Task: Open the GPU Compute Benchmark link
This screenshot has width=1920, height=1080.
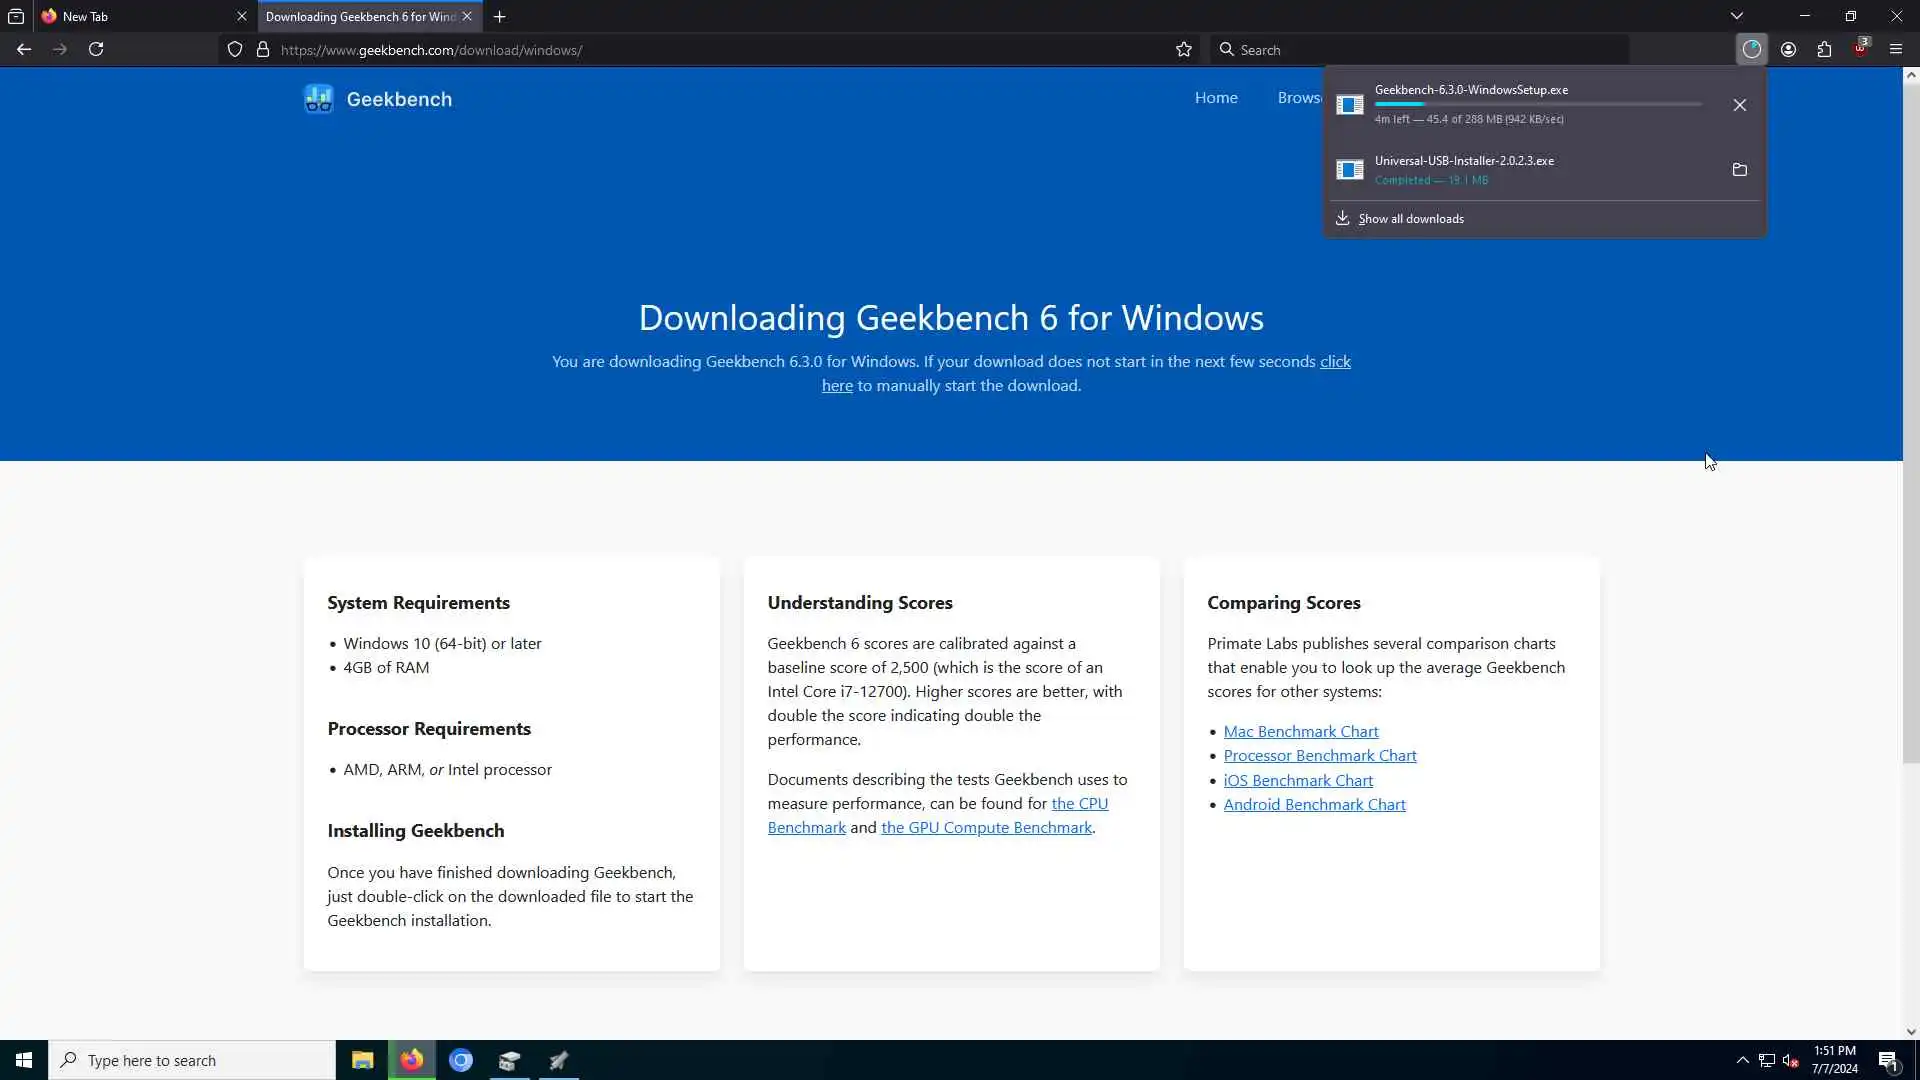Action: [x=986, y=827]
